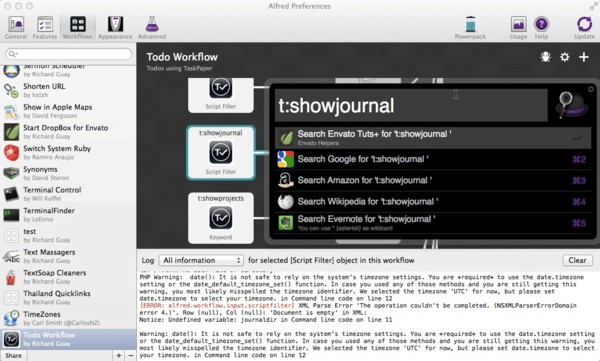Click the Alfred query text field
The width and height of the screenshot is (600, 361).
411,106
